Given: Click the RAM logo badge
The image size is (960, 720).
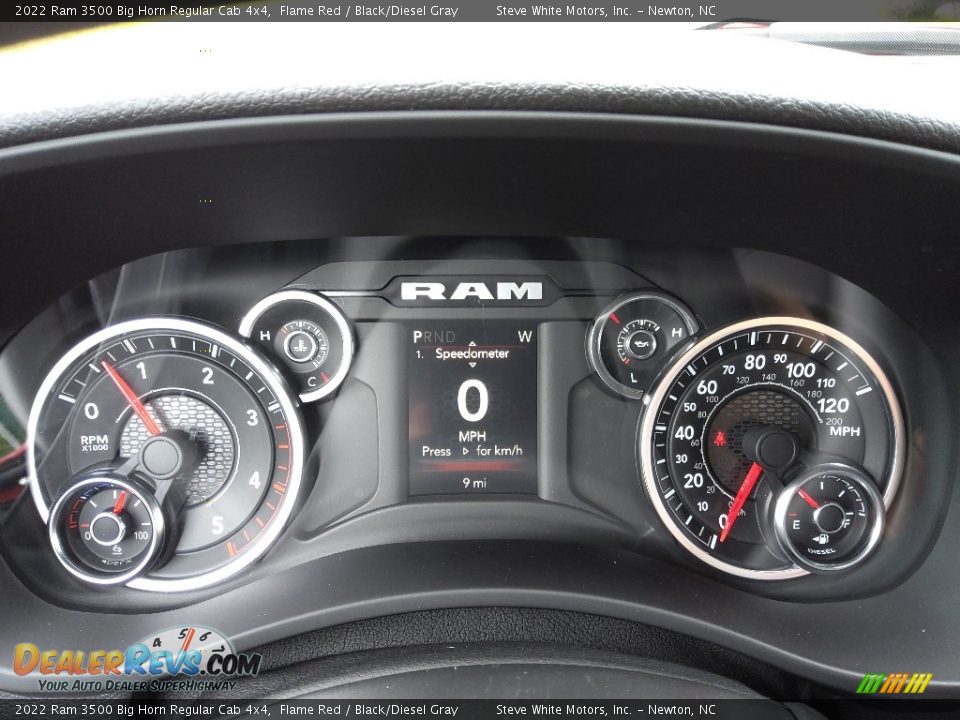Looking at the screenshot, I should [471, 291].
